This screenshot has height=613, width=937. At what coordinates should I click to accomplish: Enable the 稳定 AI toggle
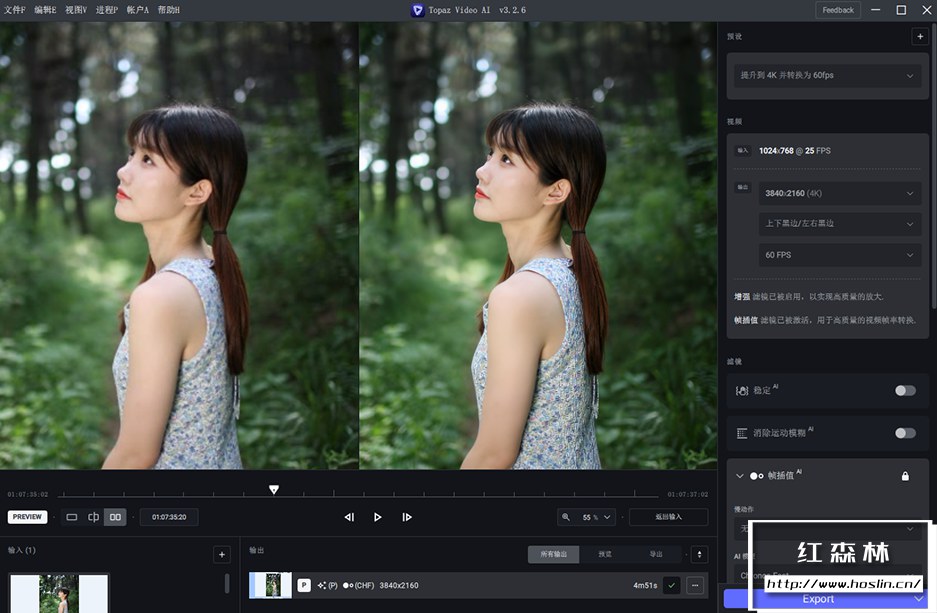[x=905, y=390]
